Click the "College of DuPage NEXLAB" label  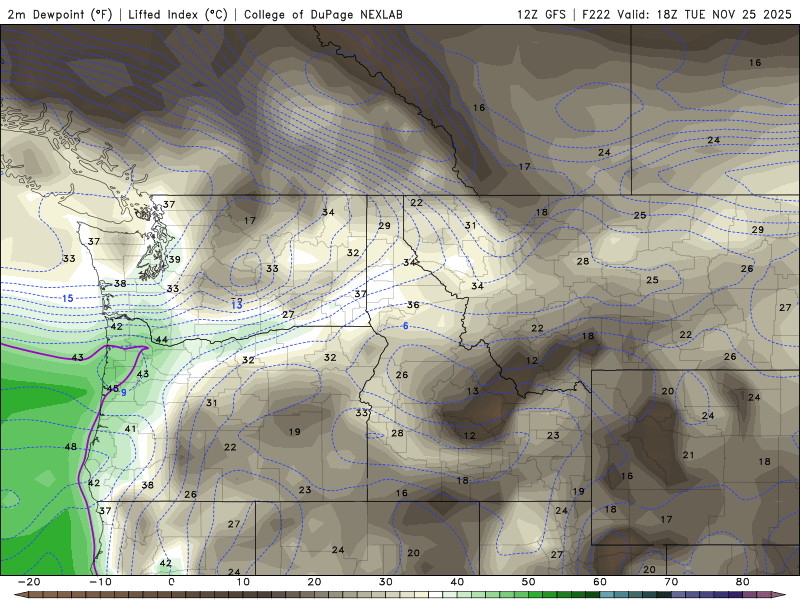click(323, 14)
